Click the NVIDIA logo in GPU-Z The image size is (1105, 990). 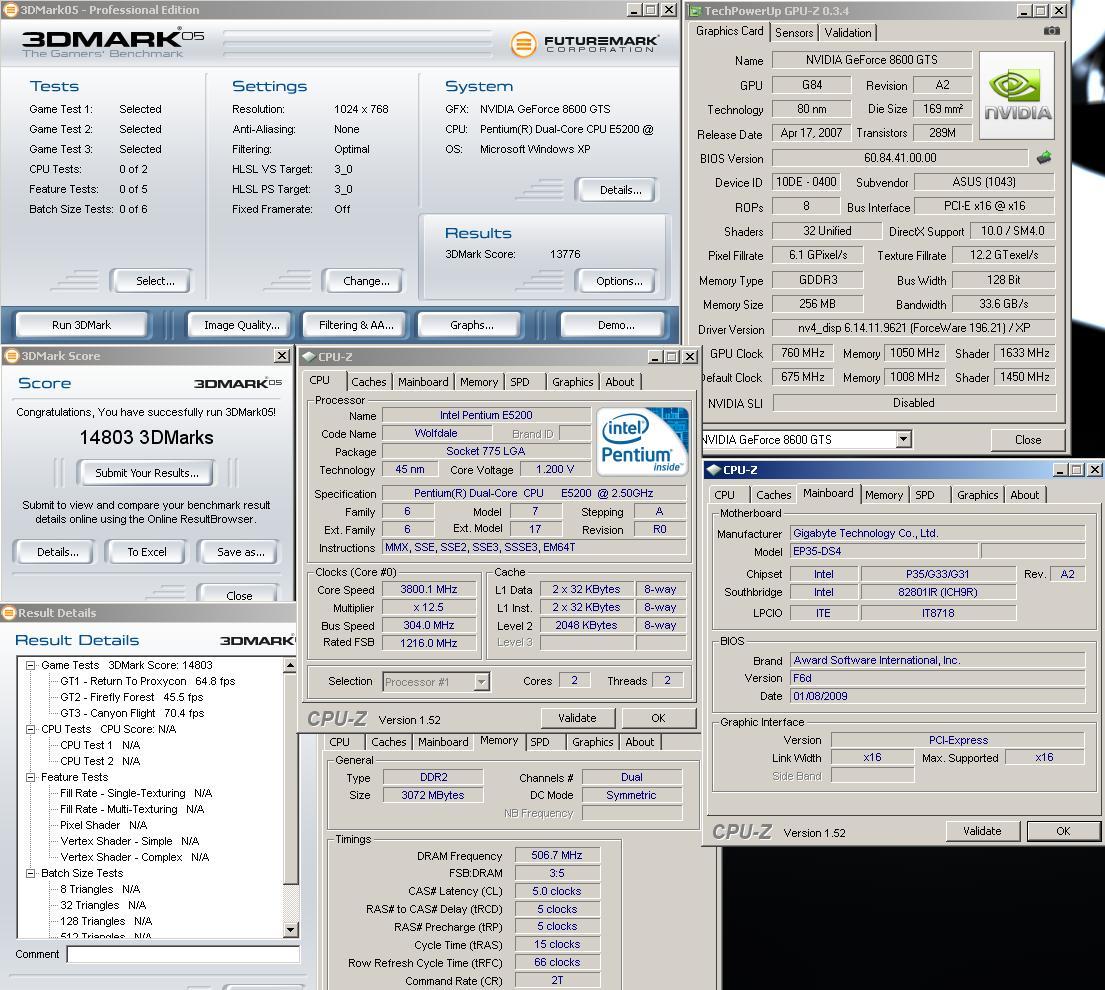pyautogui.click(x=1017, y=95)
